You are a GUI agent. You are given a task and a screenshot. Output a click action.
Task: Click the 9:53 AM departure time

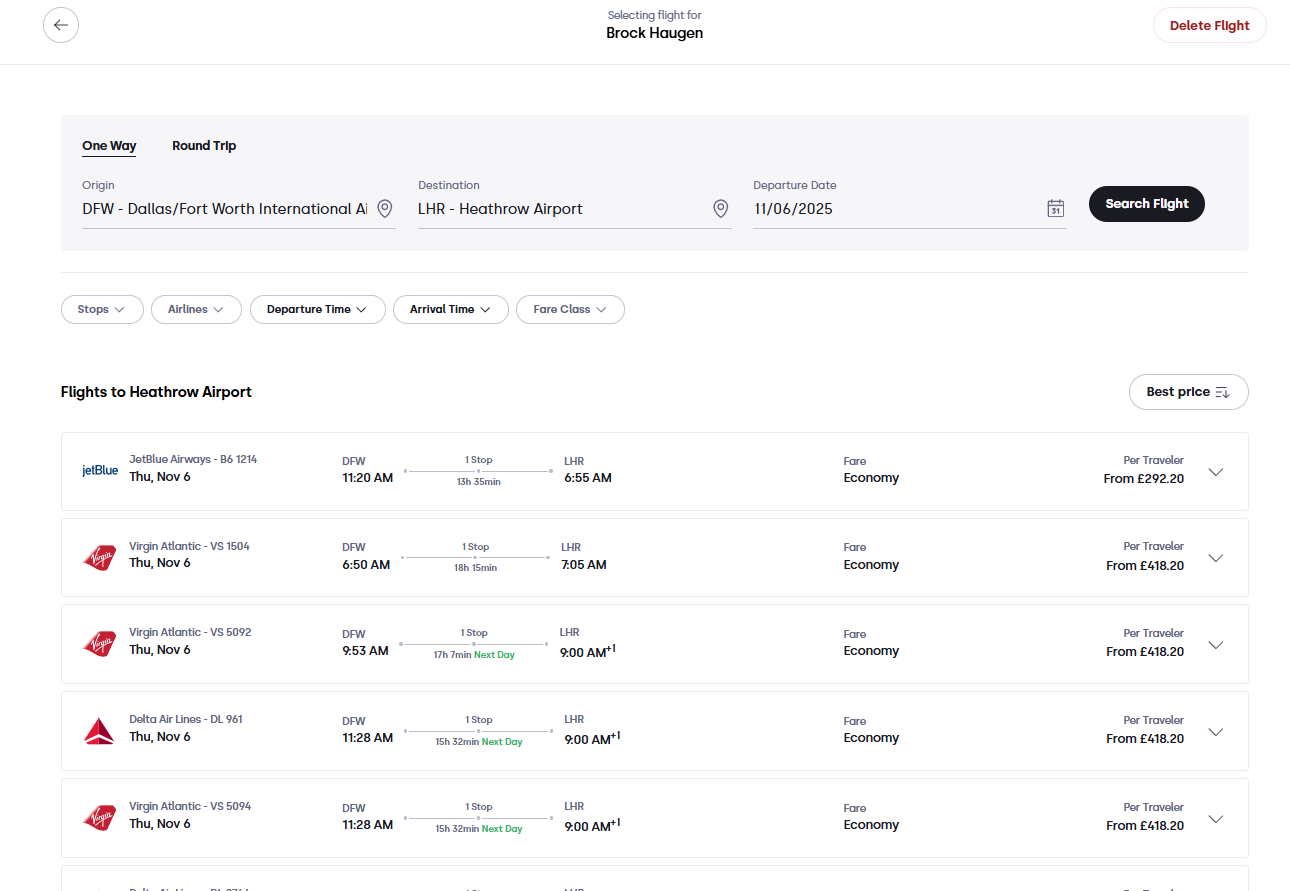click(x=365, y=651)
